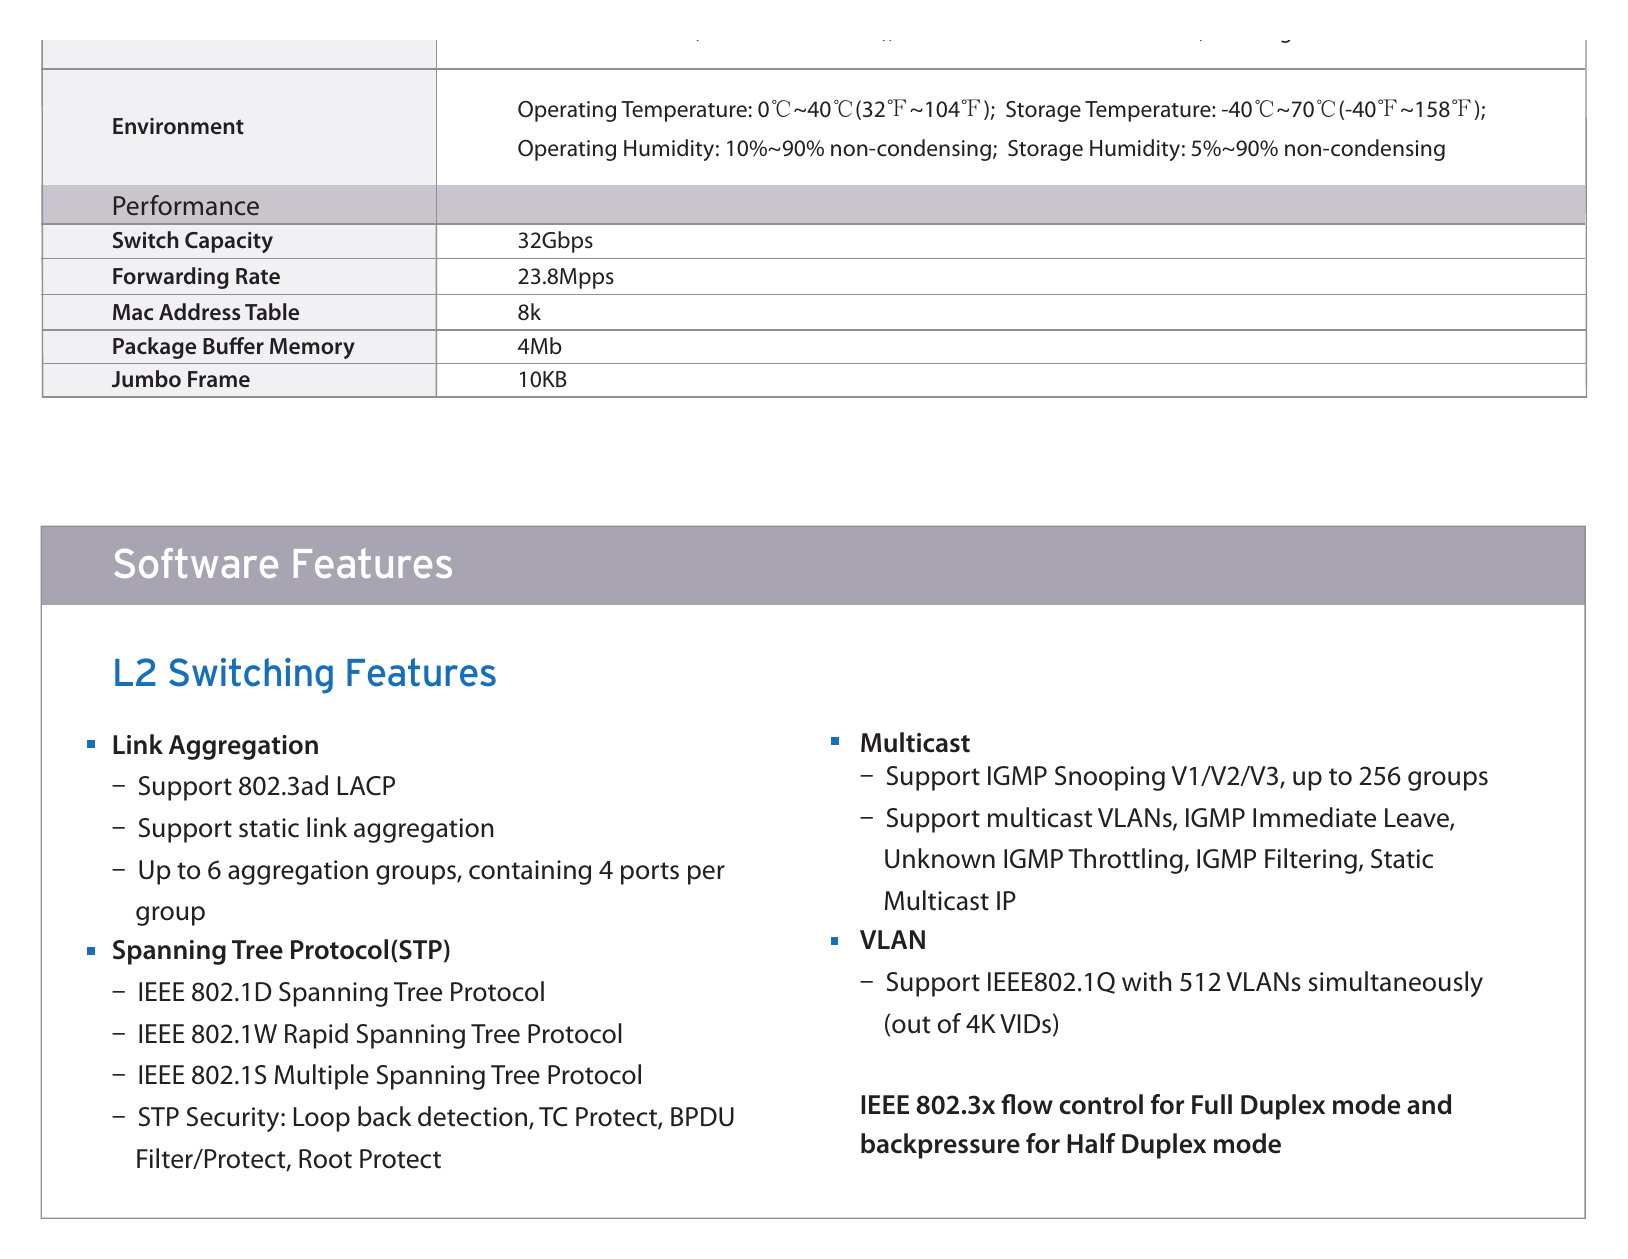Click the Forwarding Rate label
This screenshot has width=1628, height=1259.
coord(196,277)
